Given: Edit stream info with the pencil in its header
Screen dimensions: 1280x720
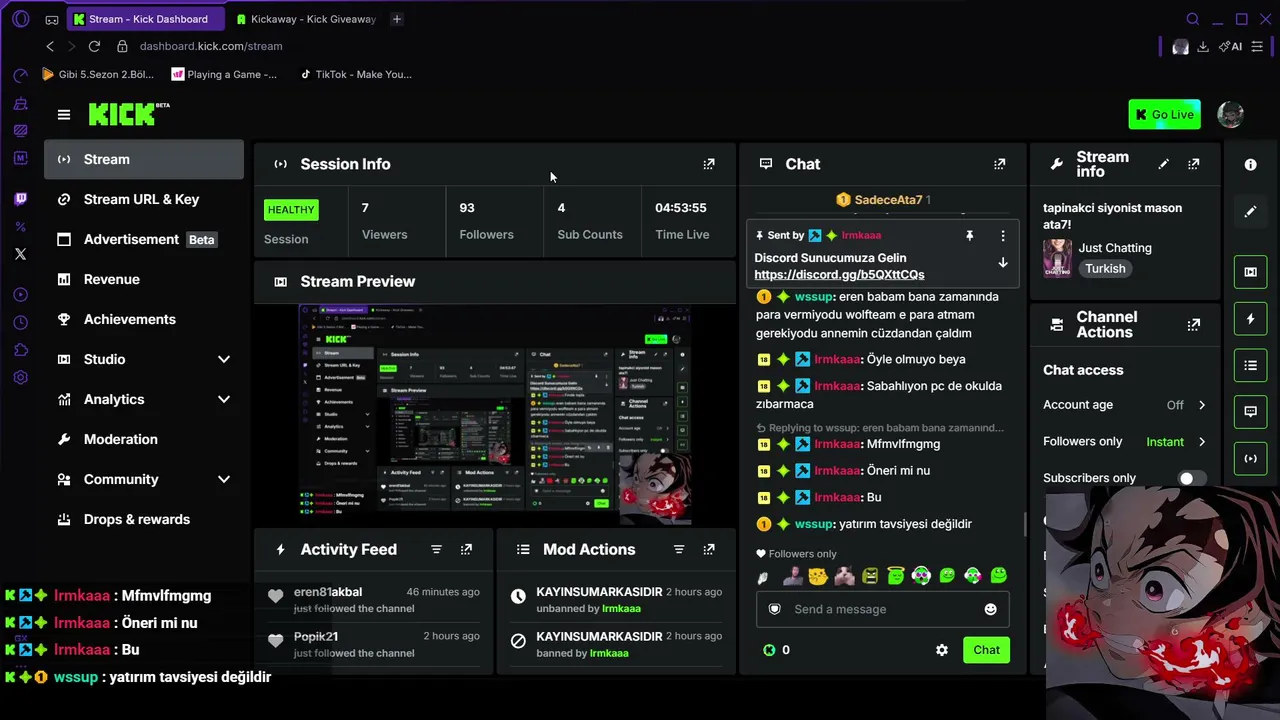Looking at the screenshot, I should (1163, 164).
